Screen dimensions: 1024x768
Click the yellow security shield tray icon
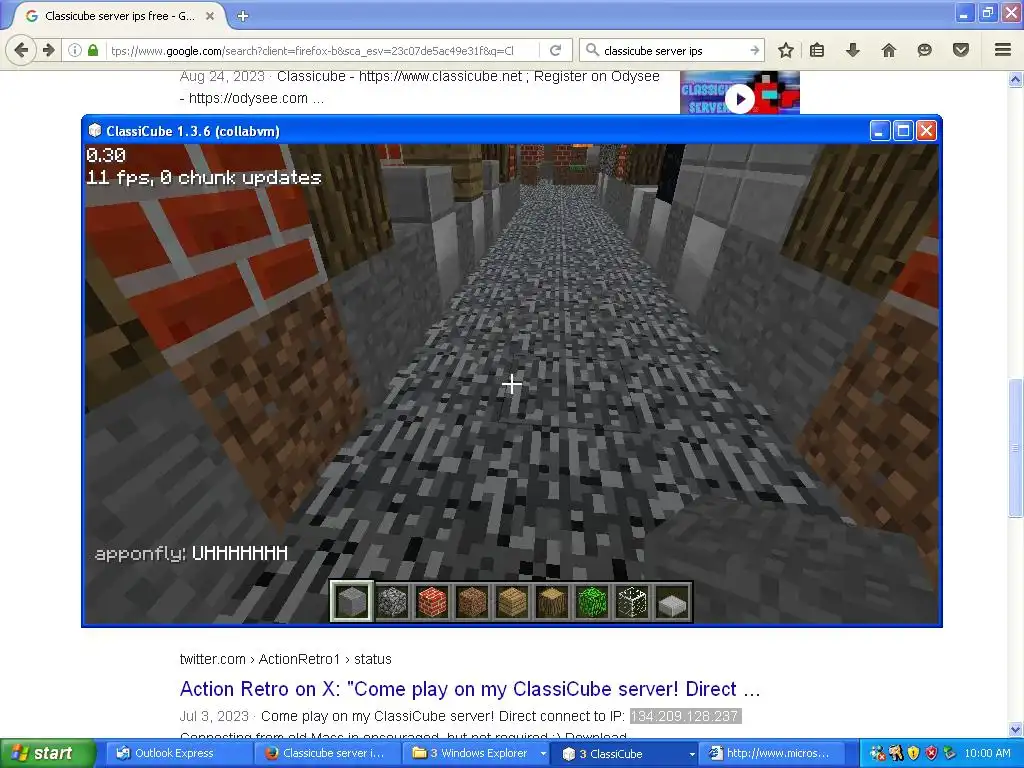pos(913,754)
